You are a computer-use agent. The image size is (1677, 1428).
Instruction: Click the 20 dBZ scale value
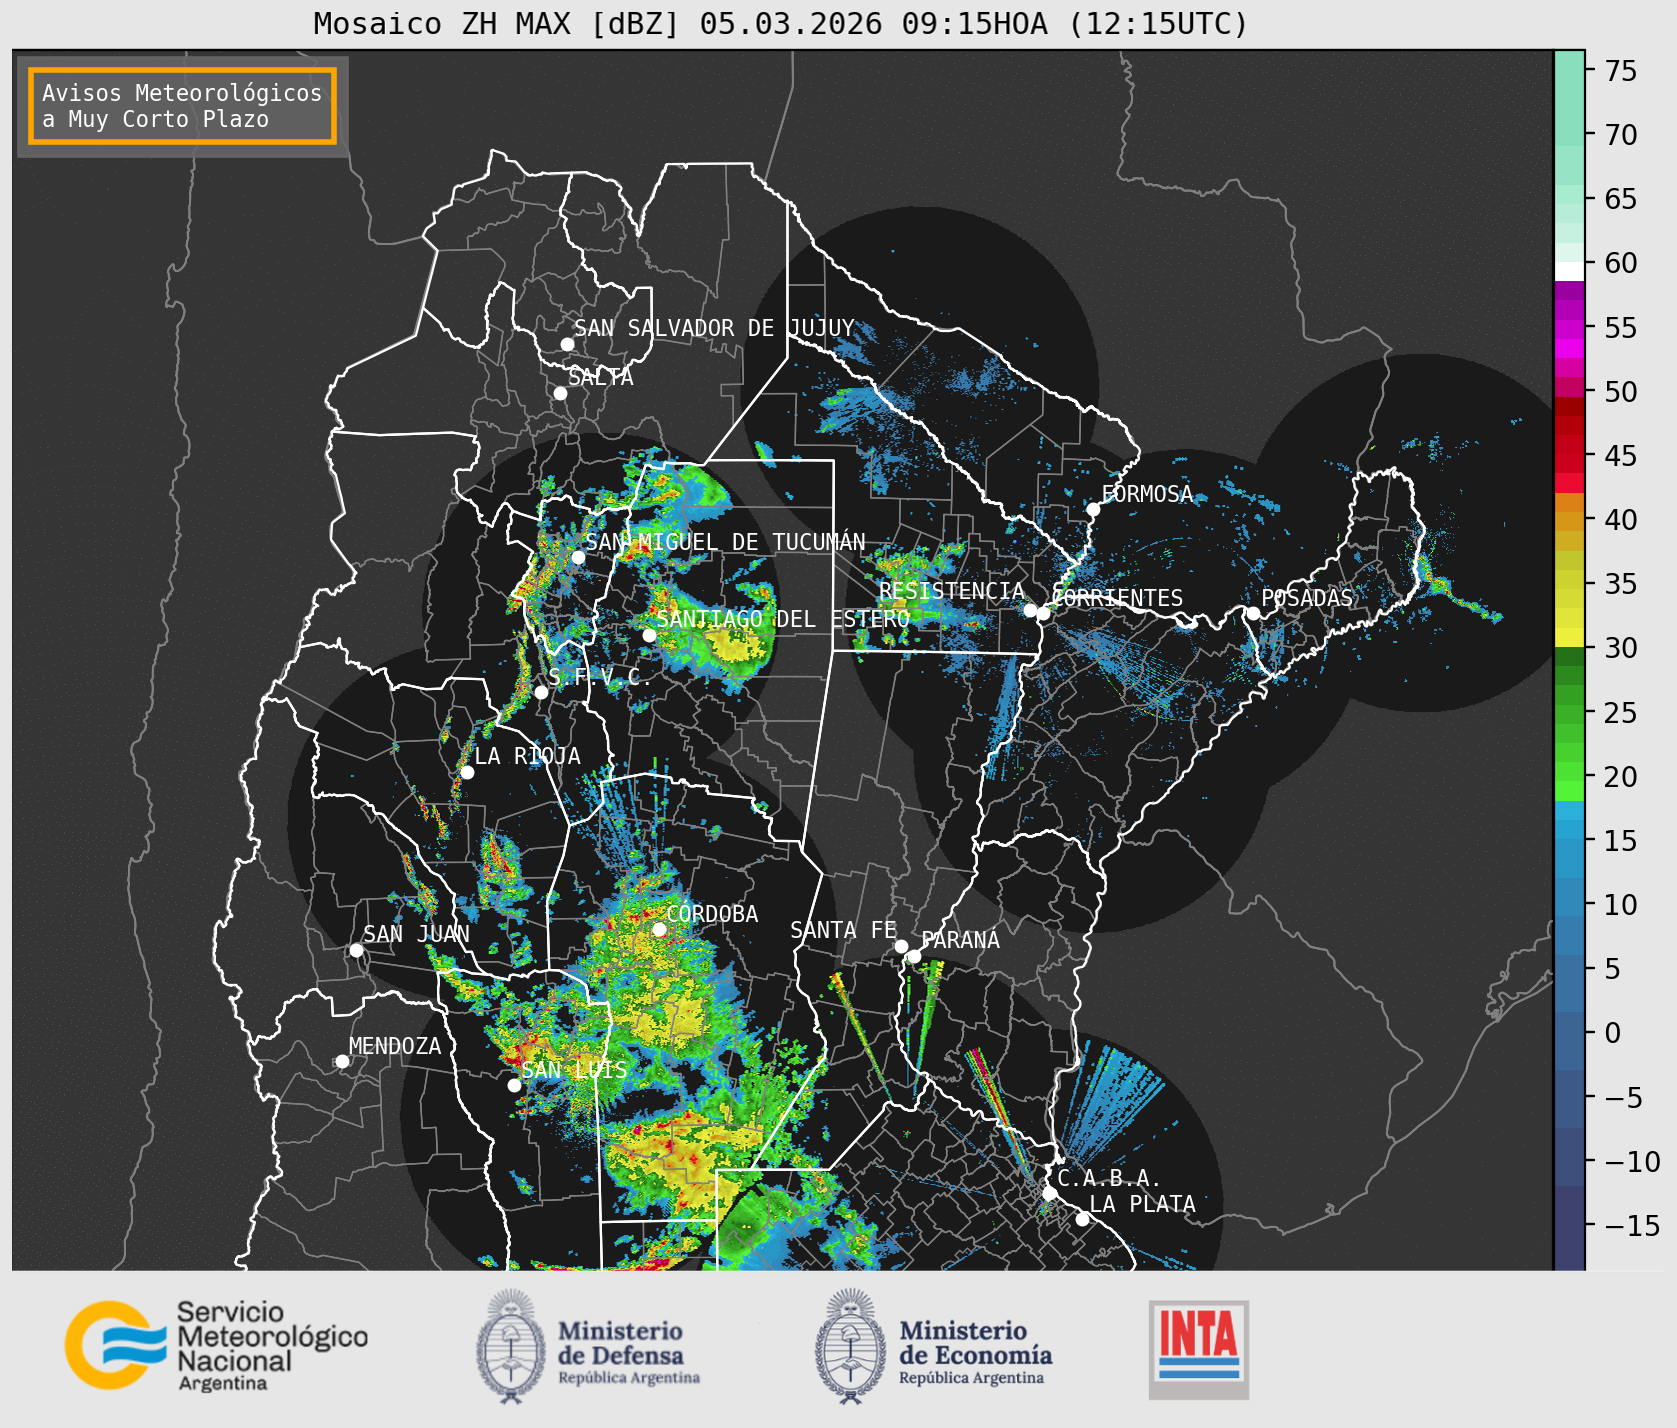click(1621, 777)
